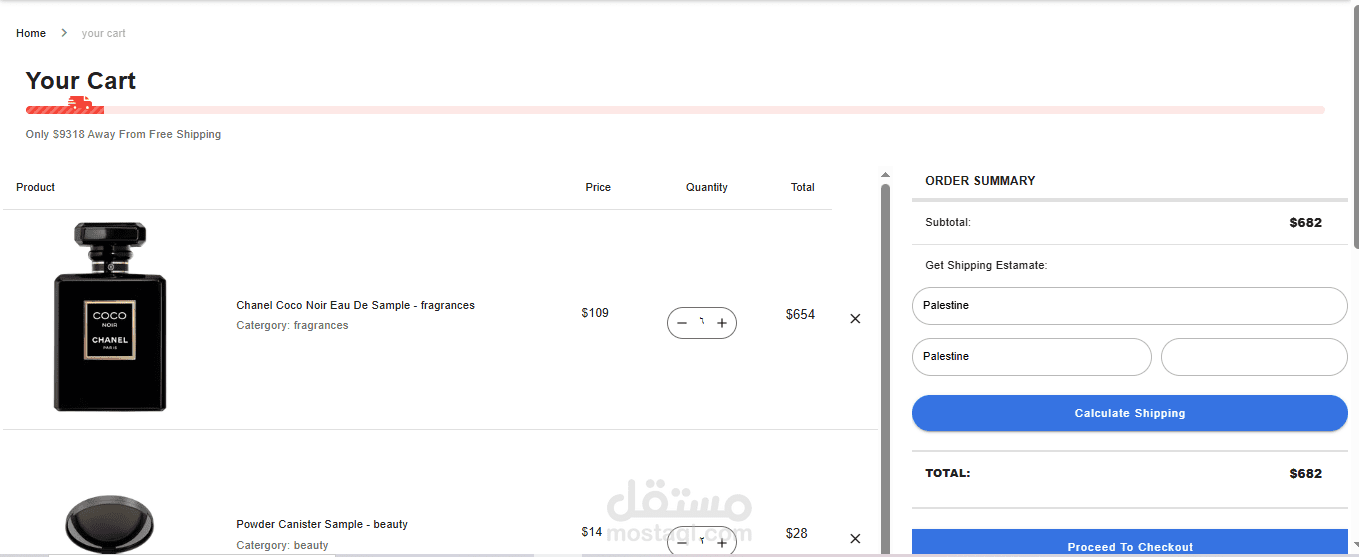Click 'Catergory: fragrances' text
The height and width of the screenshot is (557, 1359).
pos(292,325)
